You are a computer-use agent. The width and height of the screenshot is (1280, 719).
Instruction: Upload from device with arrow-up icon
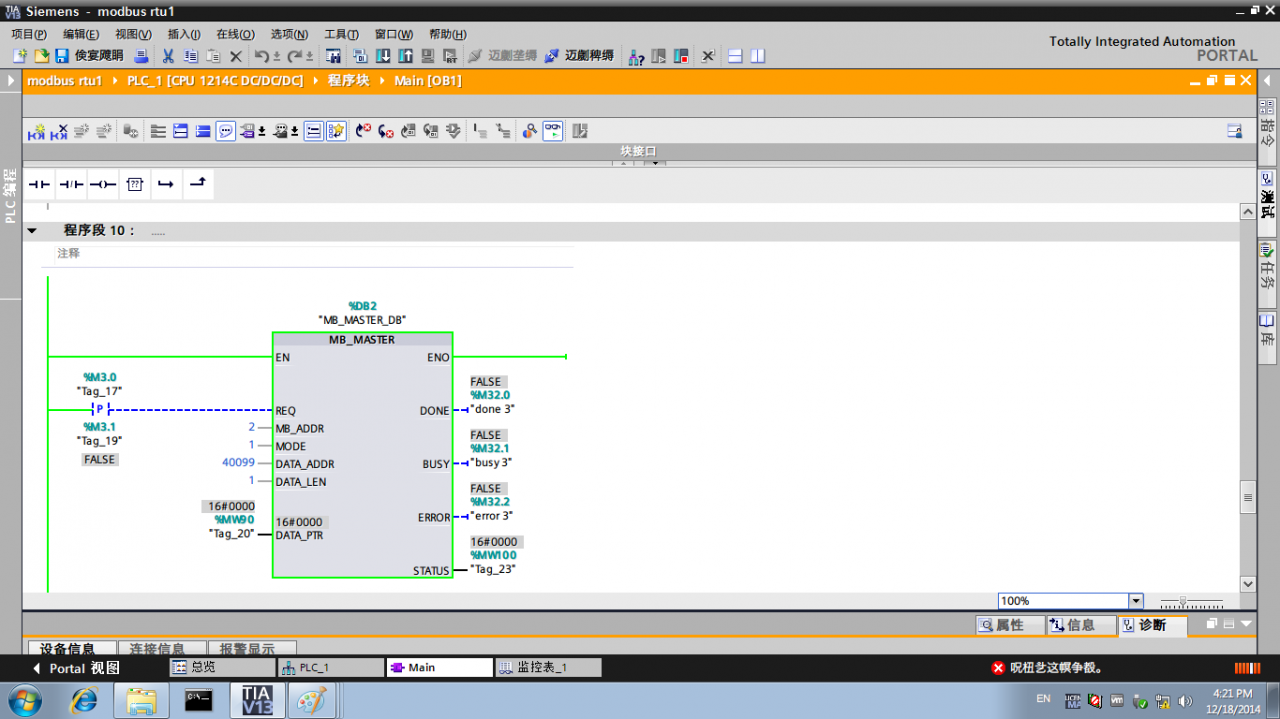pyautogui.click(x=406, y=56)
